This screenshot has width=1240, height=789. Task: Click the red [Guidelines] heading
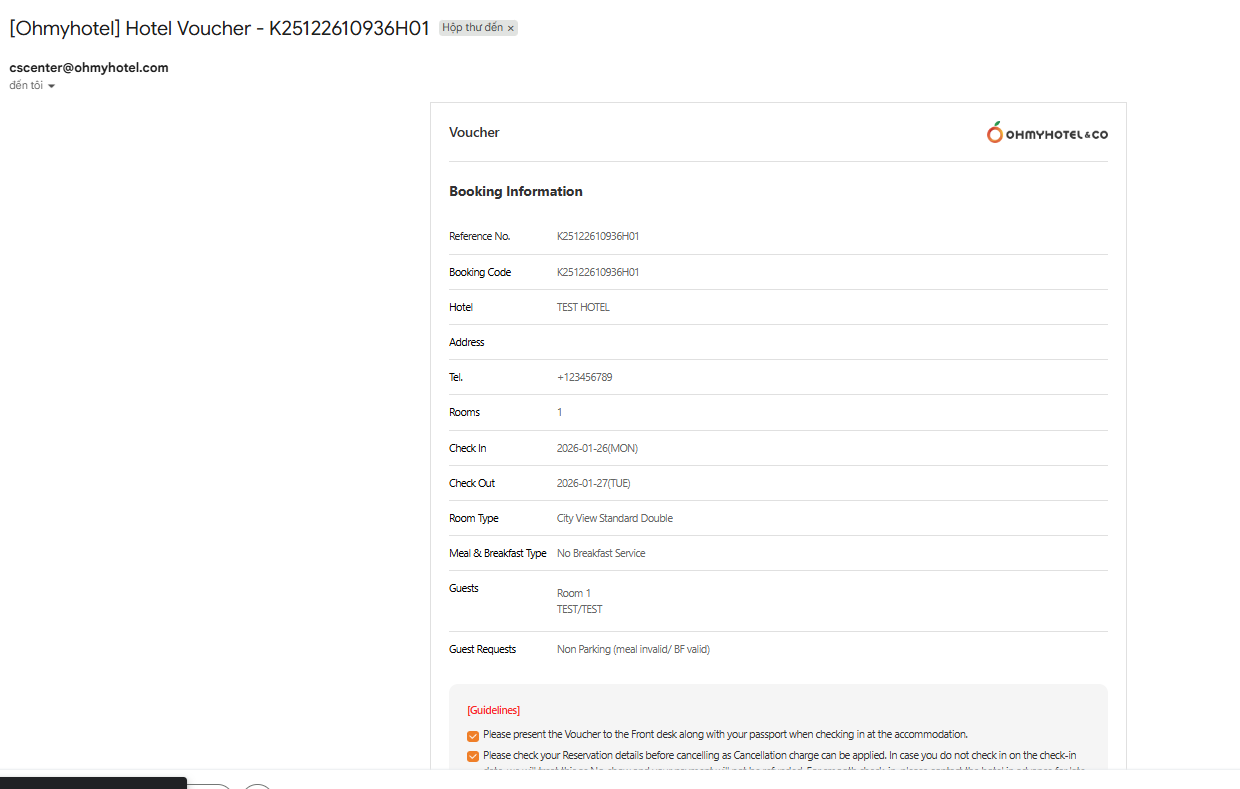click(x=493, y=710)
